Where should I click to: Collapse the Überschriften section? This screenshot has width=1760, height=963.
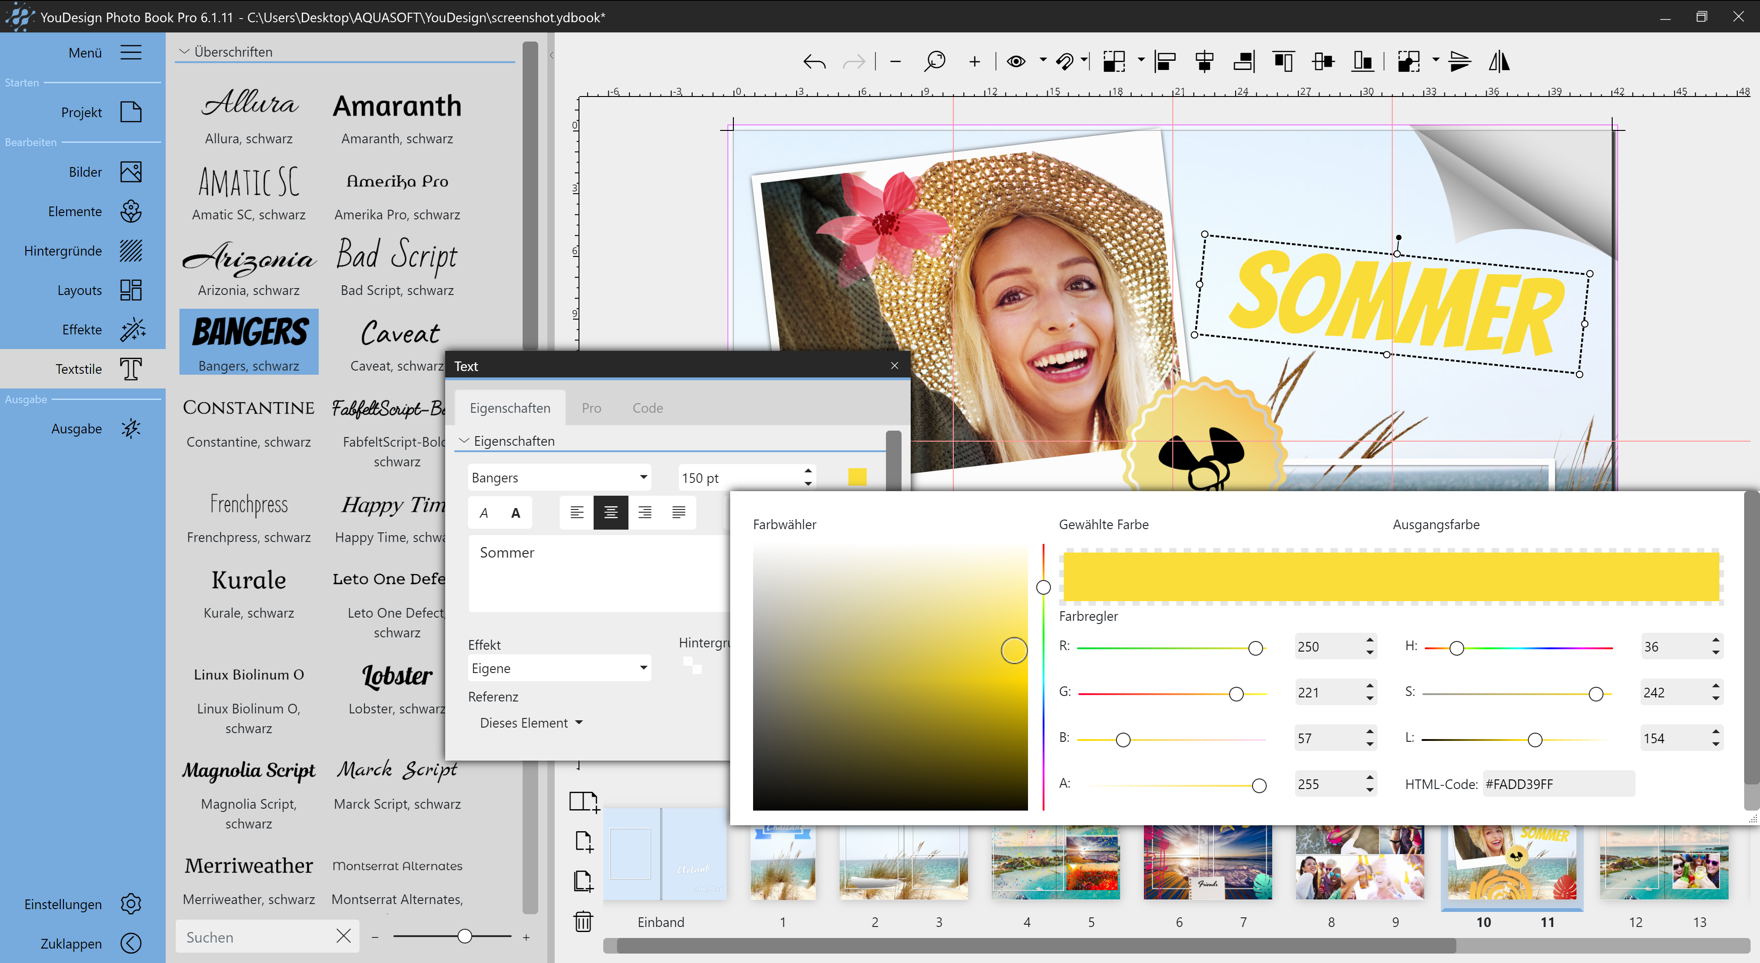(x=184, y=52)
